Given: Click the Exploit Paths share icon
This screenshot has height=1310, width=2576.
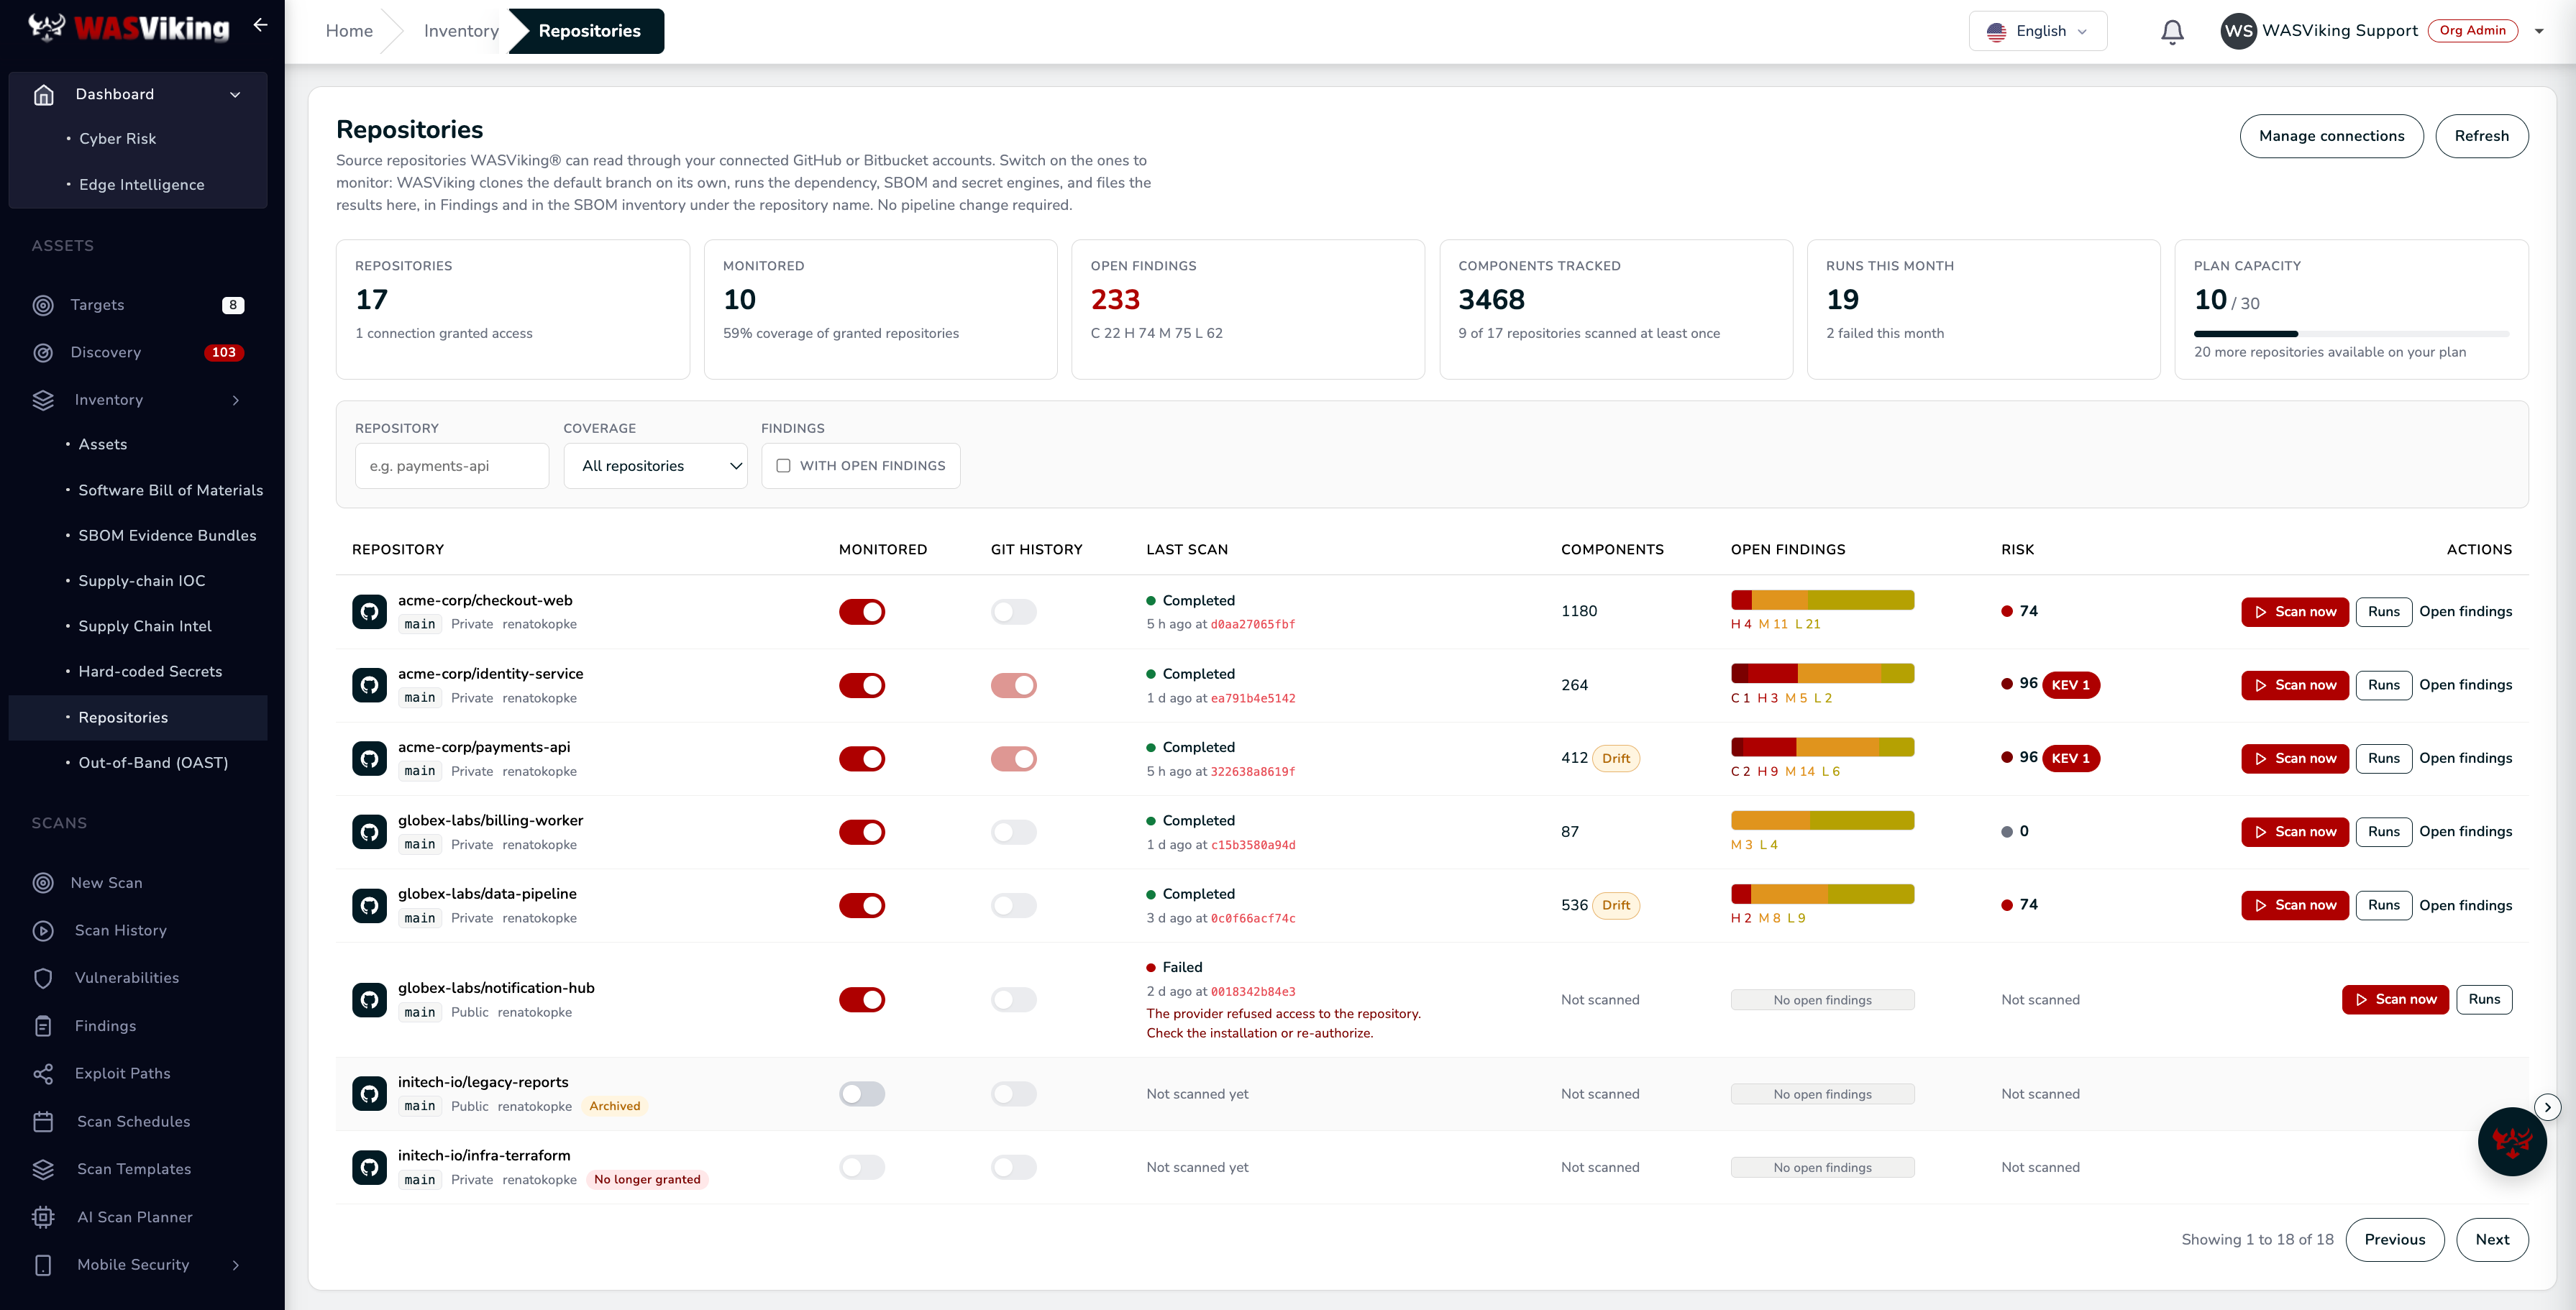Looking at the screenshot, I should coord(43,1074).
